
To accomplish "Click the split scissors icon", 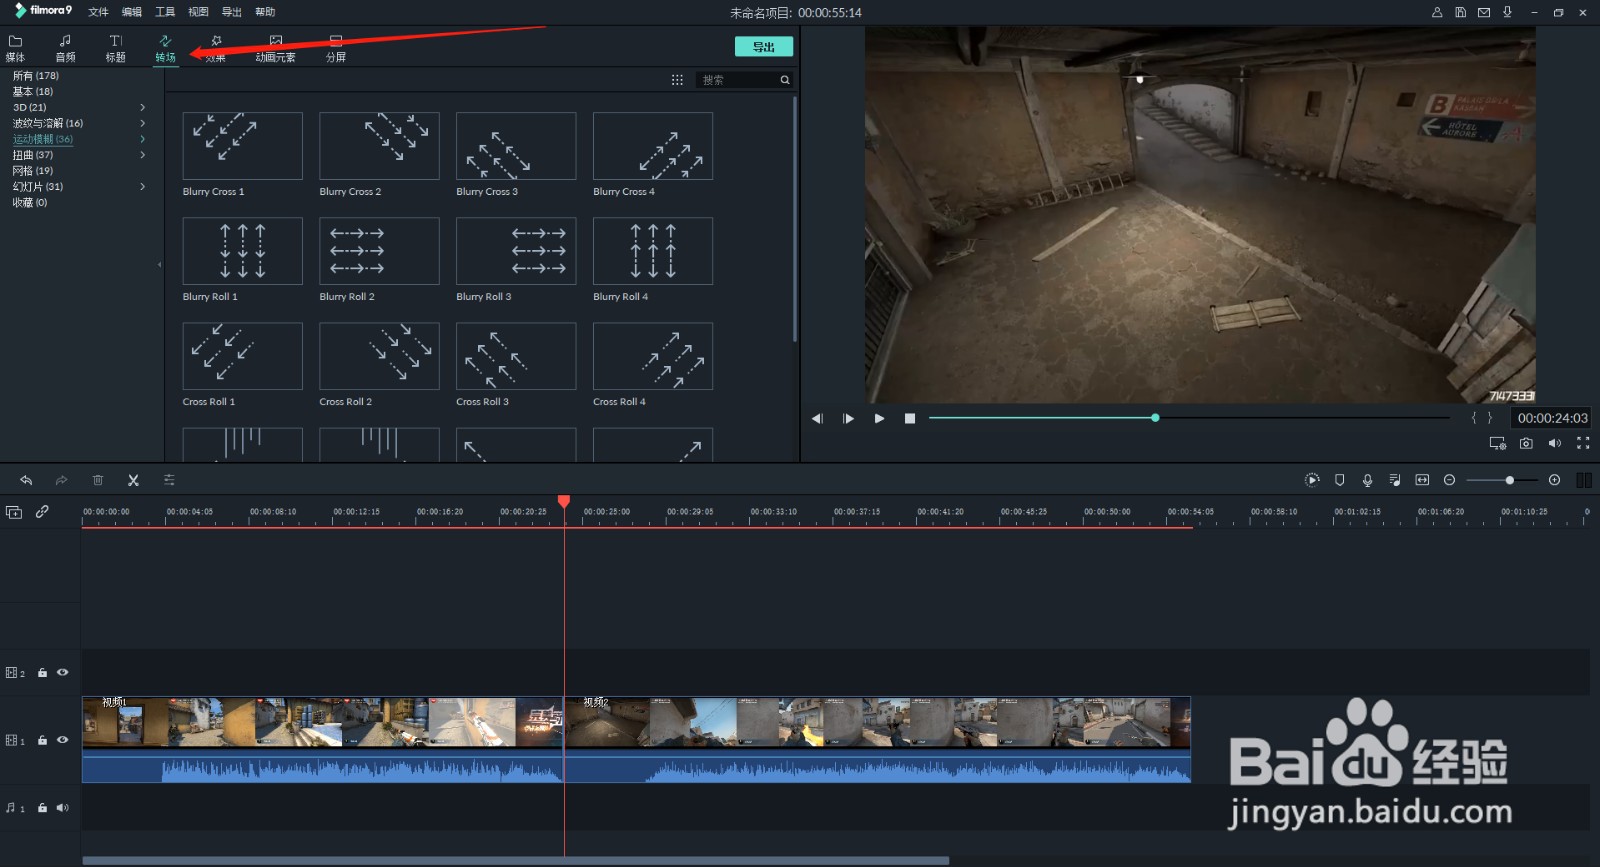I will (x=133, y=480).
